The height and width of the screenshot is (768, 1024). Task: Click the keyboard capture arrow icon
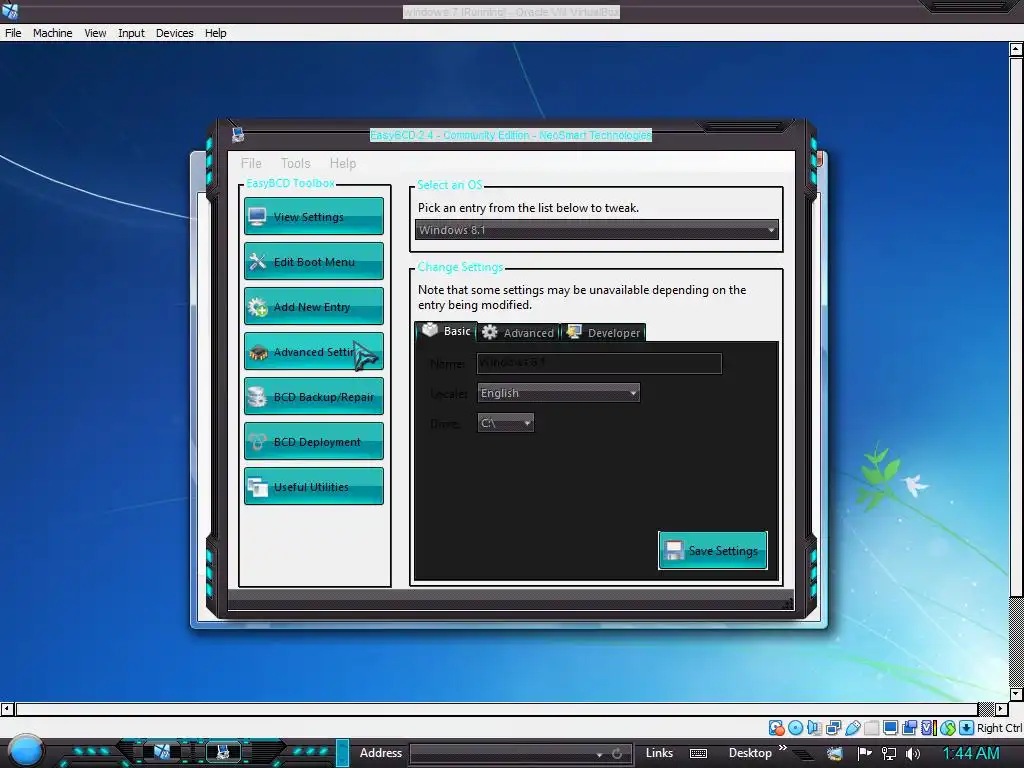coord(967,728)
